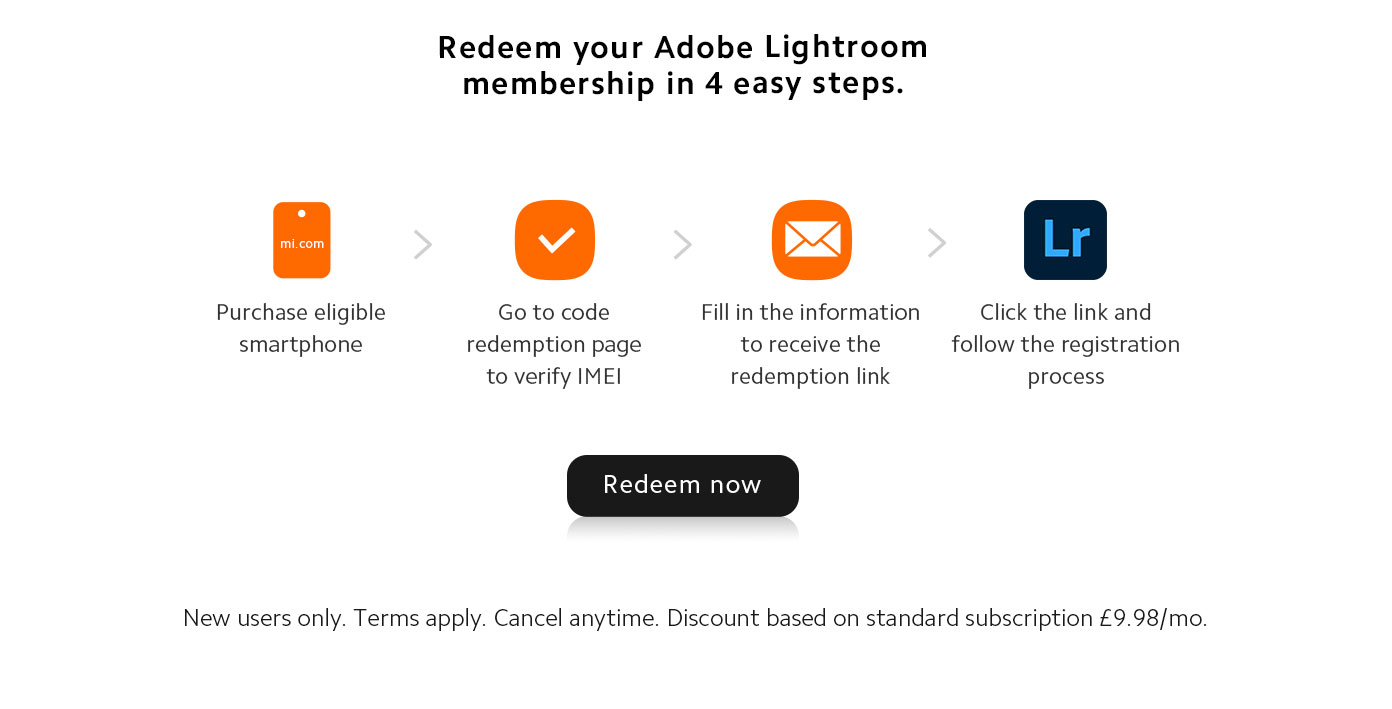1392x709 pixels.
Task: Click the Redeem your Adobe Lightroom headline
Action: (x=683, y=65)
